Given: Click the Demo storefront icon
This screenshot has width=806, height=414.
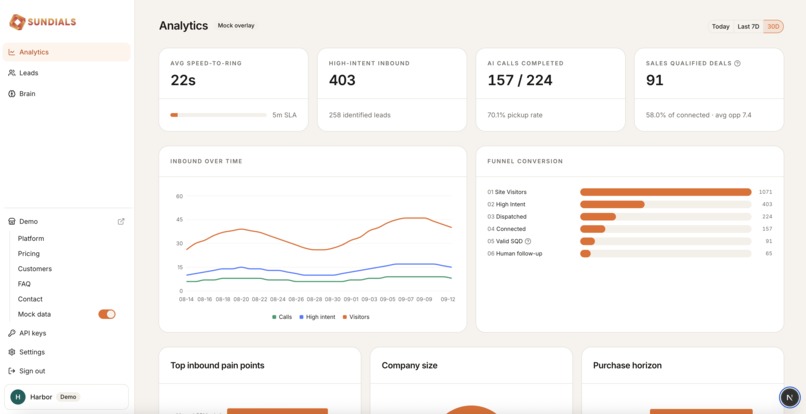Looking at the screenshot, I should [12, 222].
